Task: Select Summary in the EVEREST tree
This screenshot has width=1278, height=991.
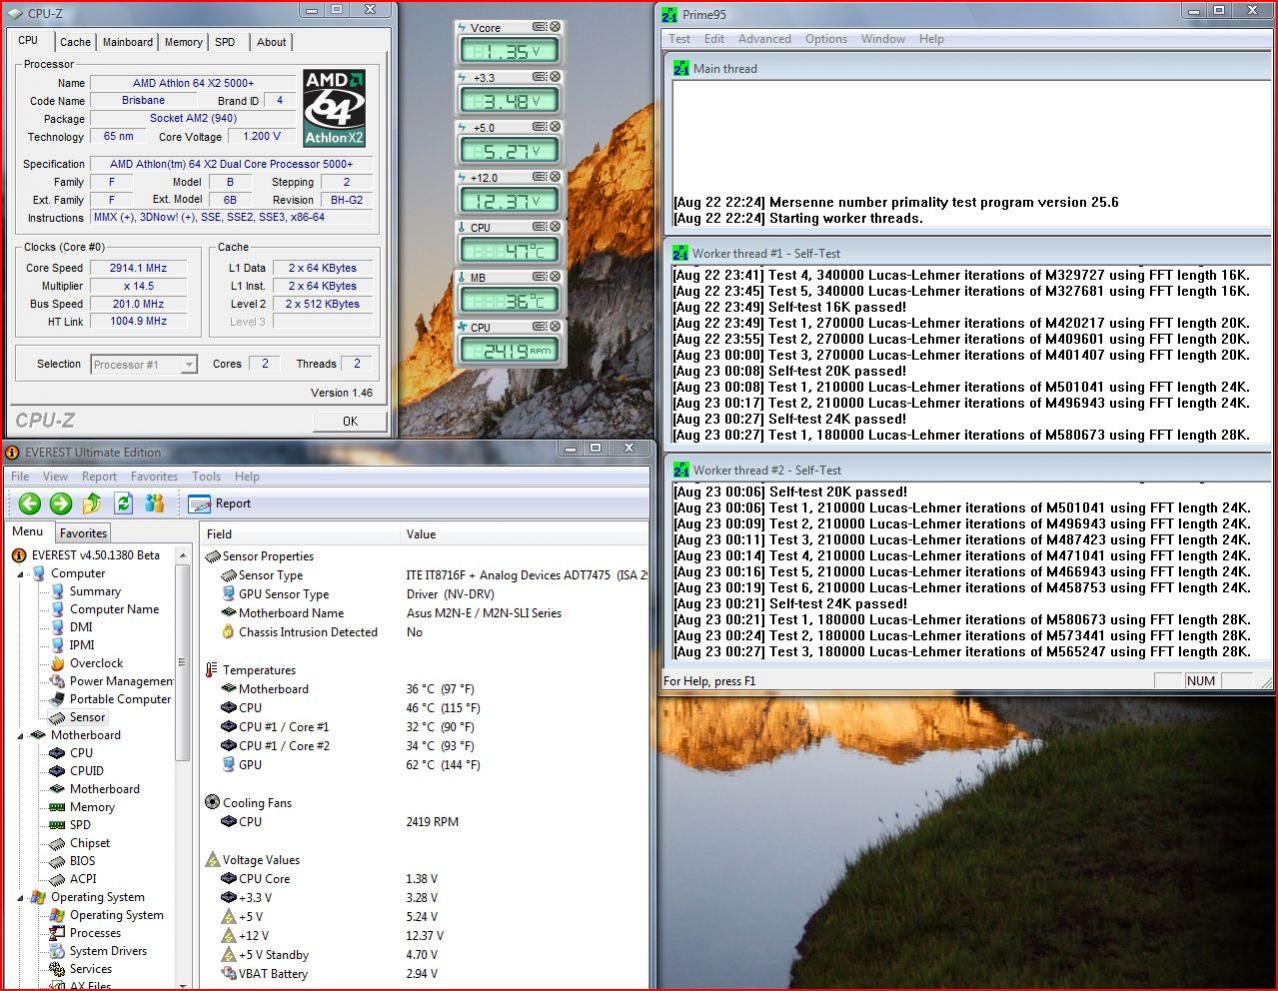Action: click(95, 591)
